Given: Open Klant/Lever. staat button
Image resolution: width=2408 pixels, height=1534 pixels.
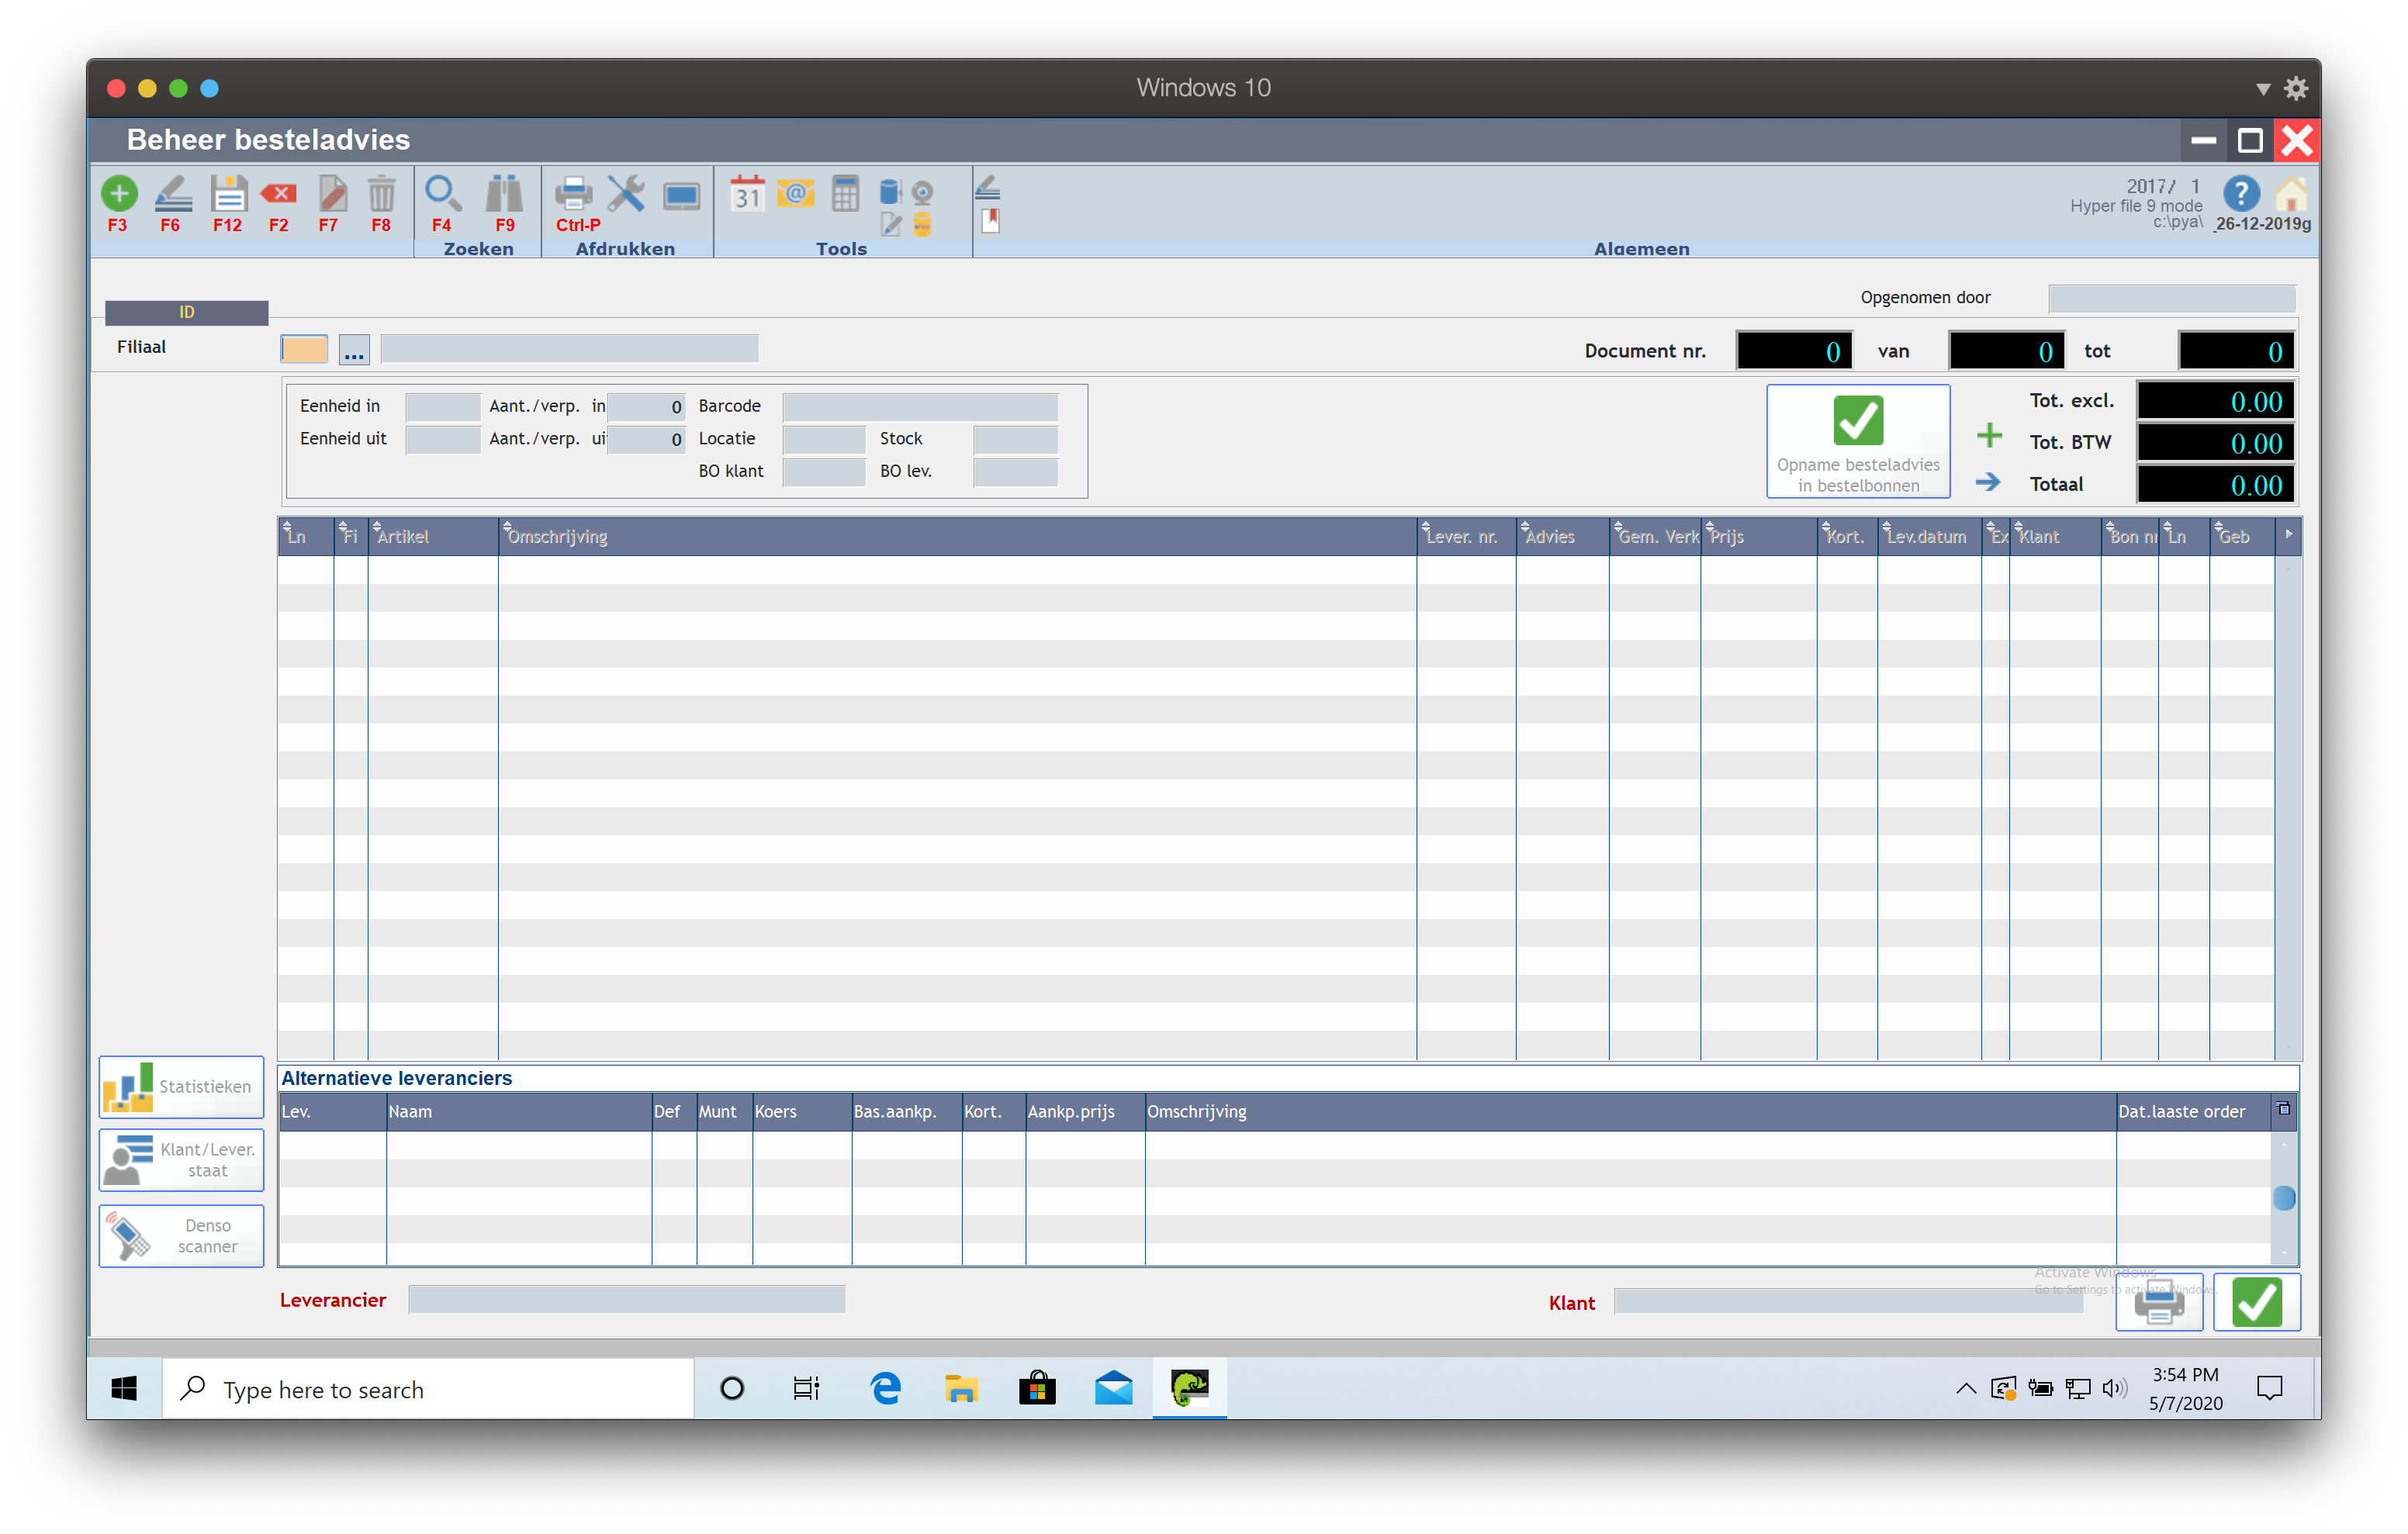Looking at the screenshot, I should point(182,1159).
